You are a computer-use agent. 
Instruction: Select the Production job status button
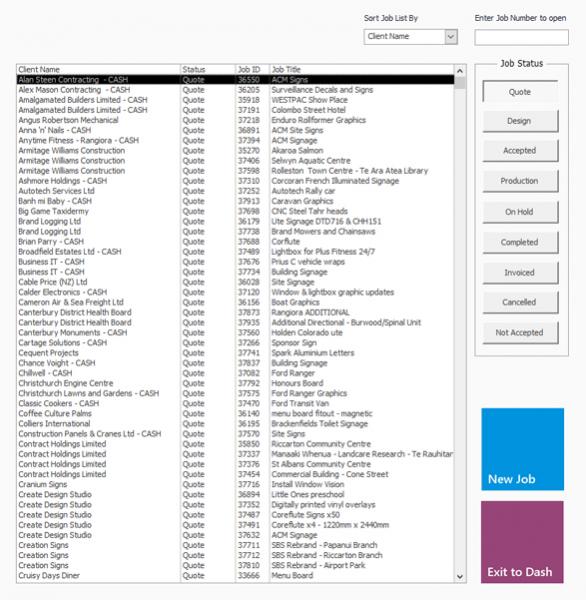520,181
